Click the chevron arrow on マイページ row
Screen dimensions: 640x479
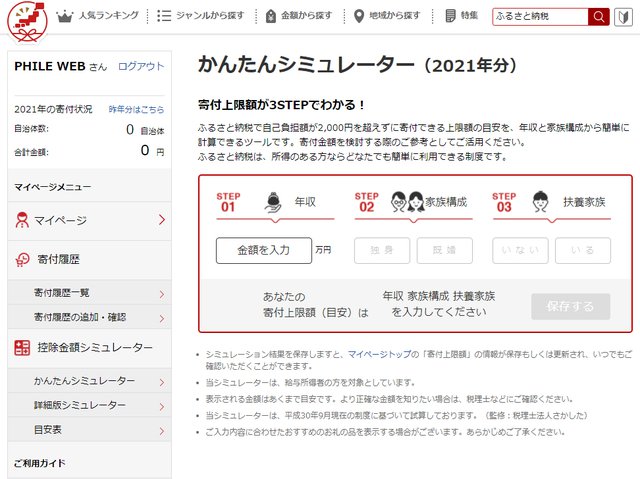[x=162, y=220]
